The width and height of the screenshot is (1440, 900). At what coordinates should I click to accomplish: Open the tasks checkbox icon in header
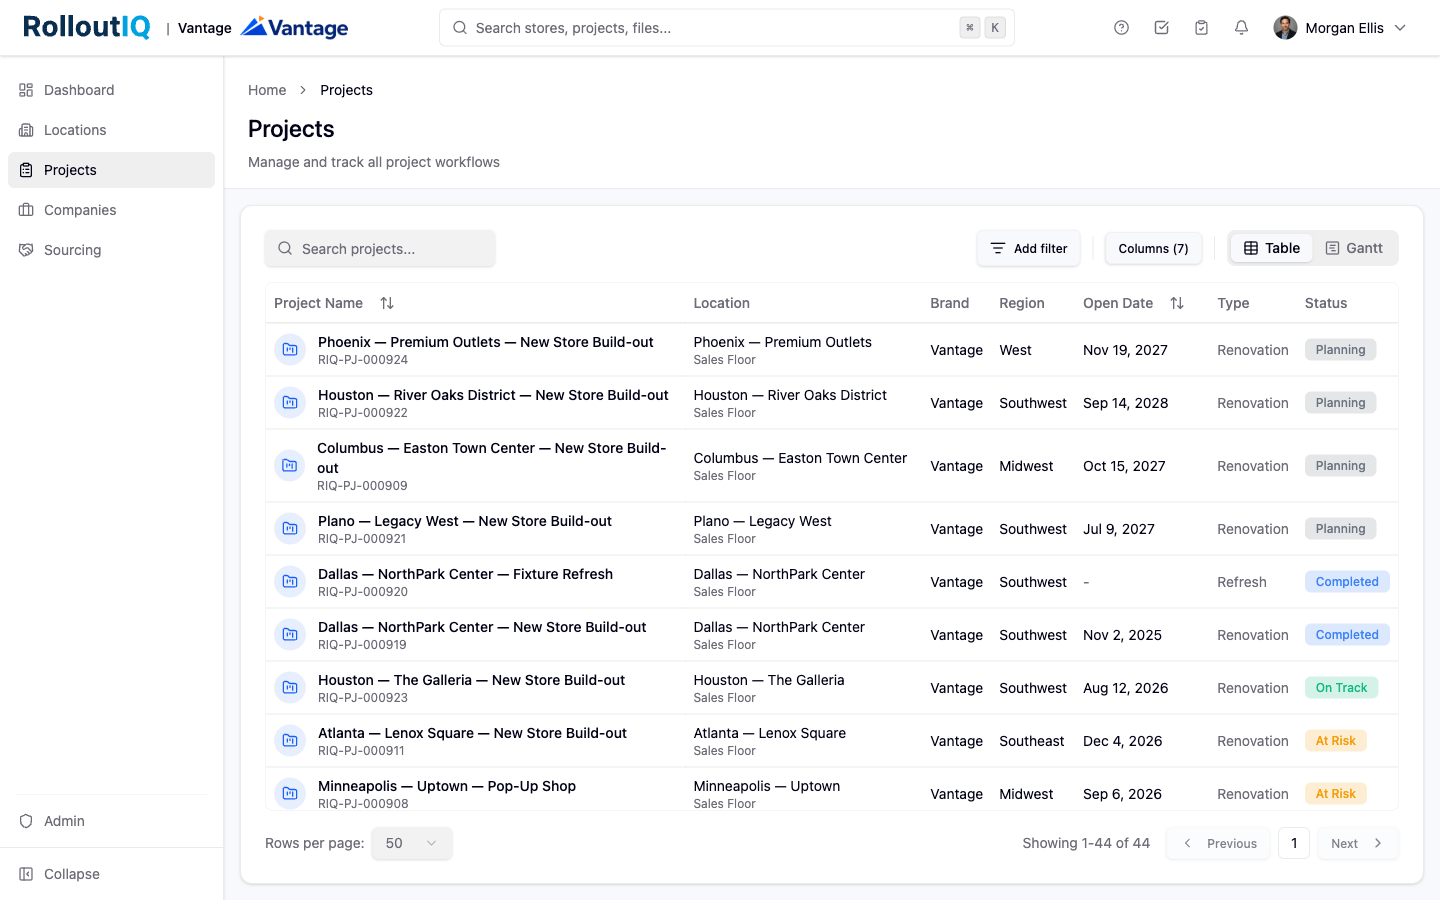point(1161,28)
